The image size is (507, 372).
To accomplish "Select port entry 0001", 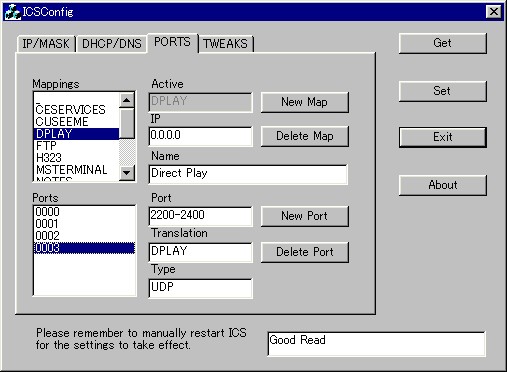I will pos(84,224).
